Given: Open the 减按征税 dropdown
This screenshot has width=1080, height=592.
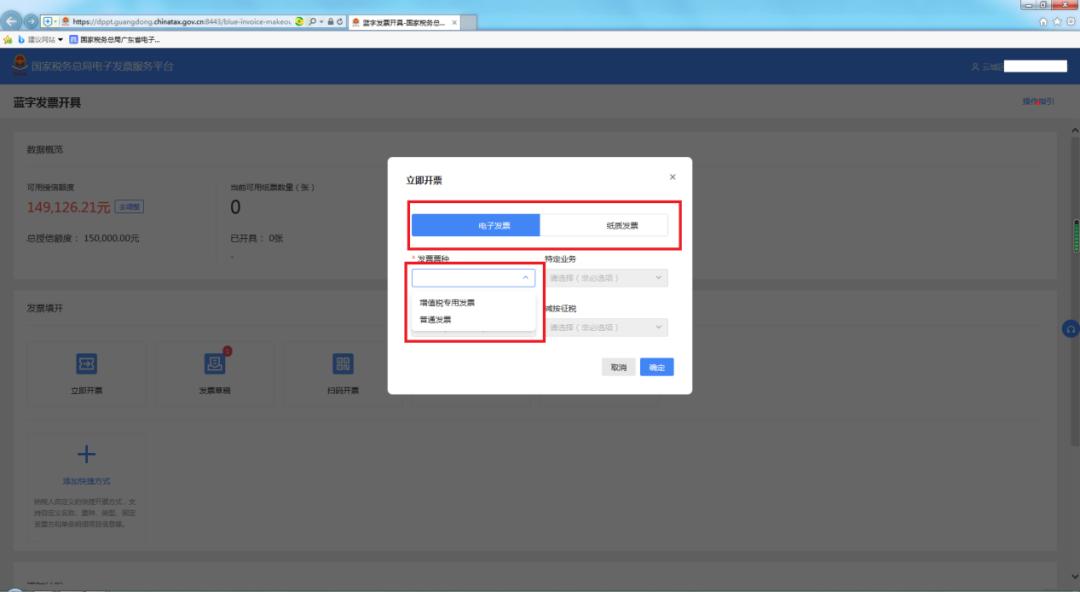Looking at the screenshot, I should pos(606,327).
